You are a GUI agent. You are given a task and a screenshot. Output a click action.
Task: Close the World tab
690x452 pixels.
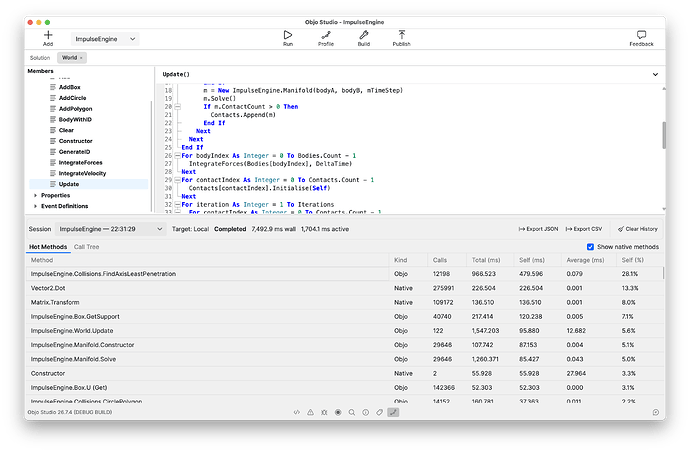tap(81, 58)
